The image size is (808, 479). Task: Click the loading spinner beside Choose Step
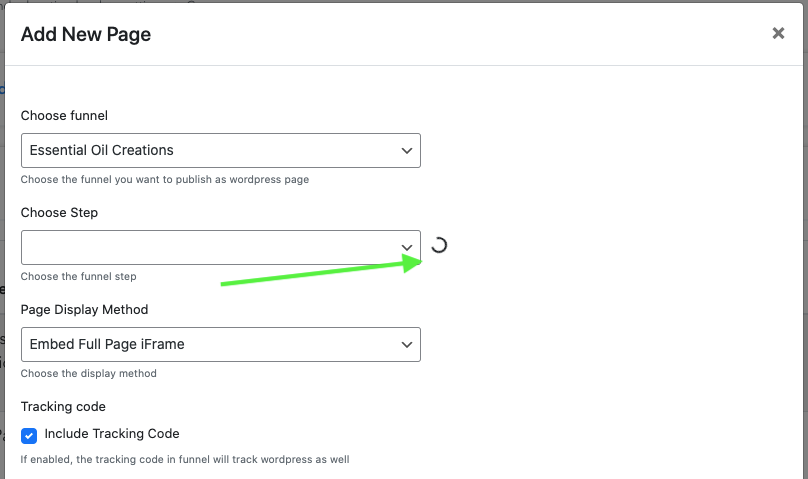[x=438, y=246]
